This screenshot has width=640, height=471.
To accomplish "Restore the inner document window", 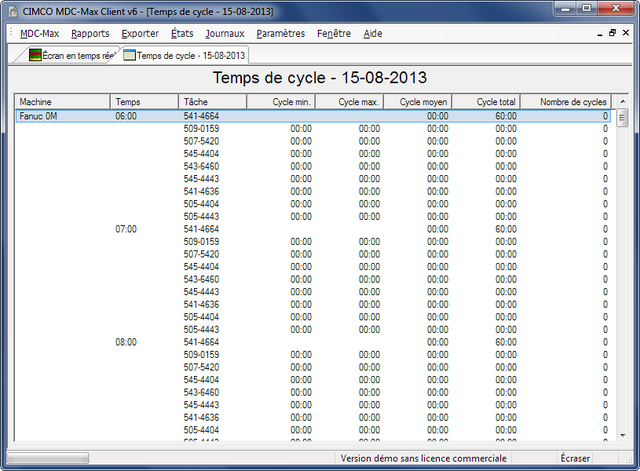I will coord(612,33).
